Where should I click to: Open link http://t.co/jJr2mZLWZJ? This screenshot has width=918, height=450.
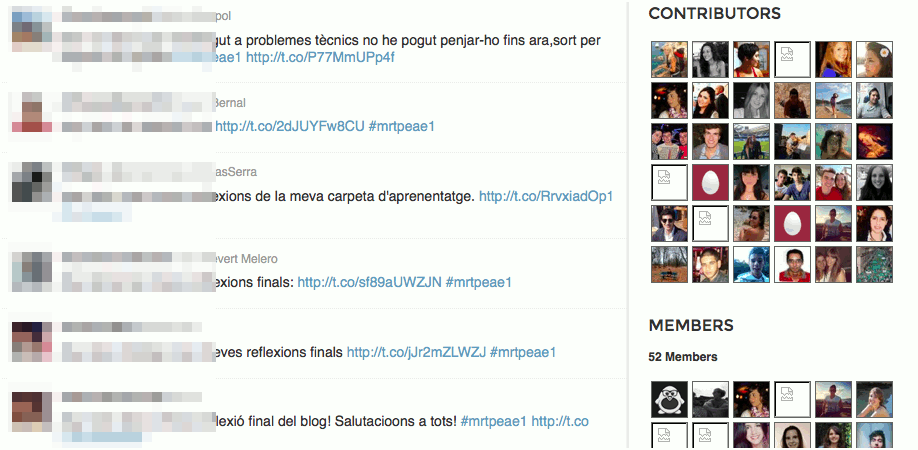[x=416, y=352]
